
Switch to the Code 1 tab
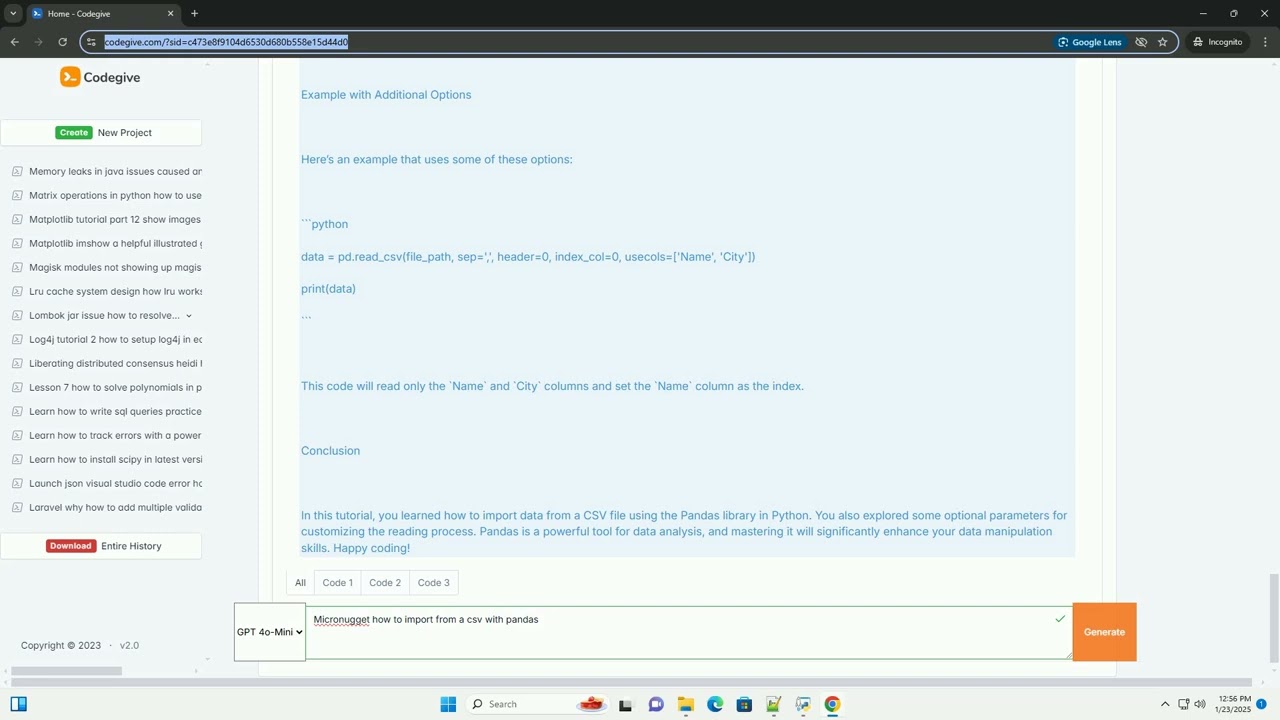(x=337, y=582)
